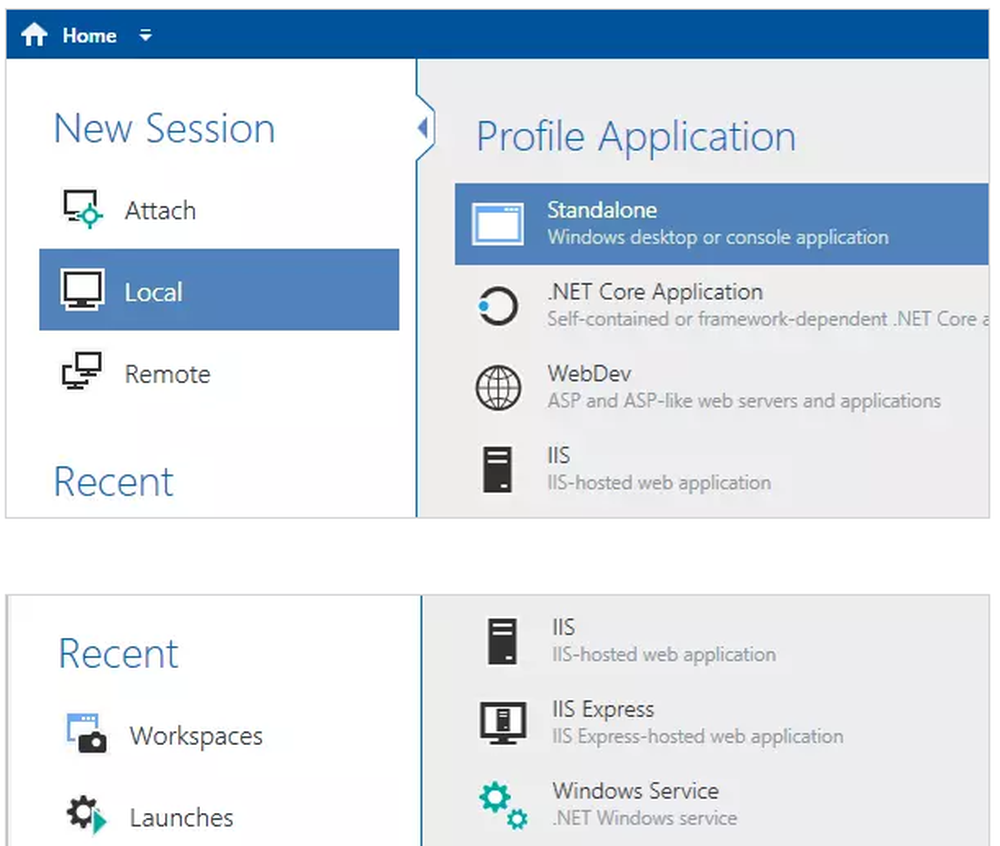
Task: Click 'IIS Express-hosted web application' description
Action: point(698,736)
